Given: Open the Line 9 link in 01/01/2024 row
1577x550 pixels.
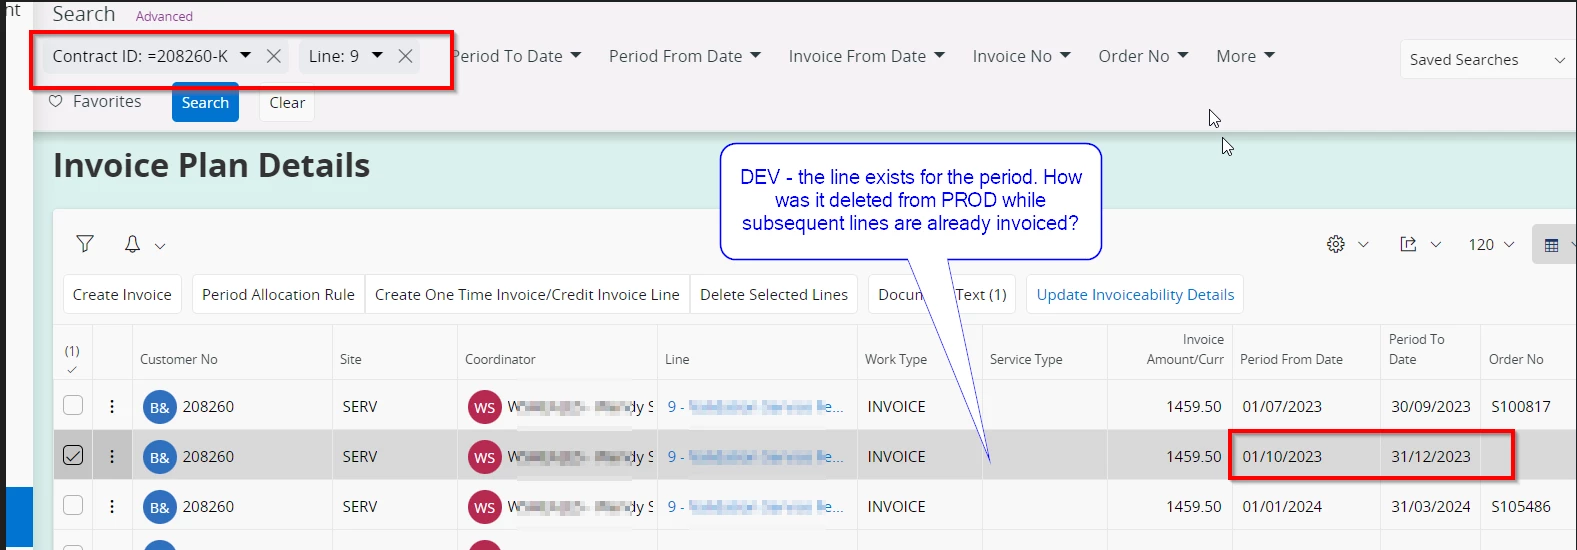Looking at the screenshot, I should (755, 506).
